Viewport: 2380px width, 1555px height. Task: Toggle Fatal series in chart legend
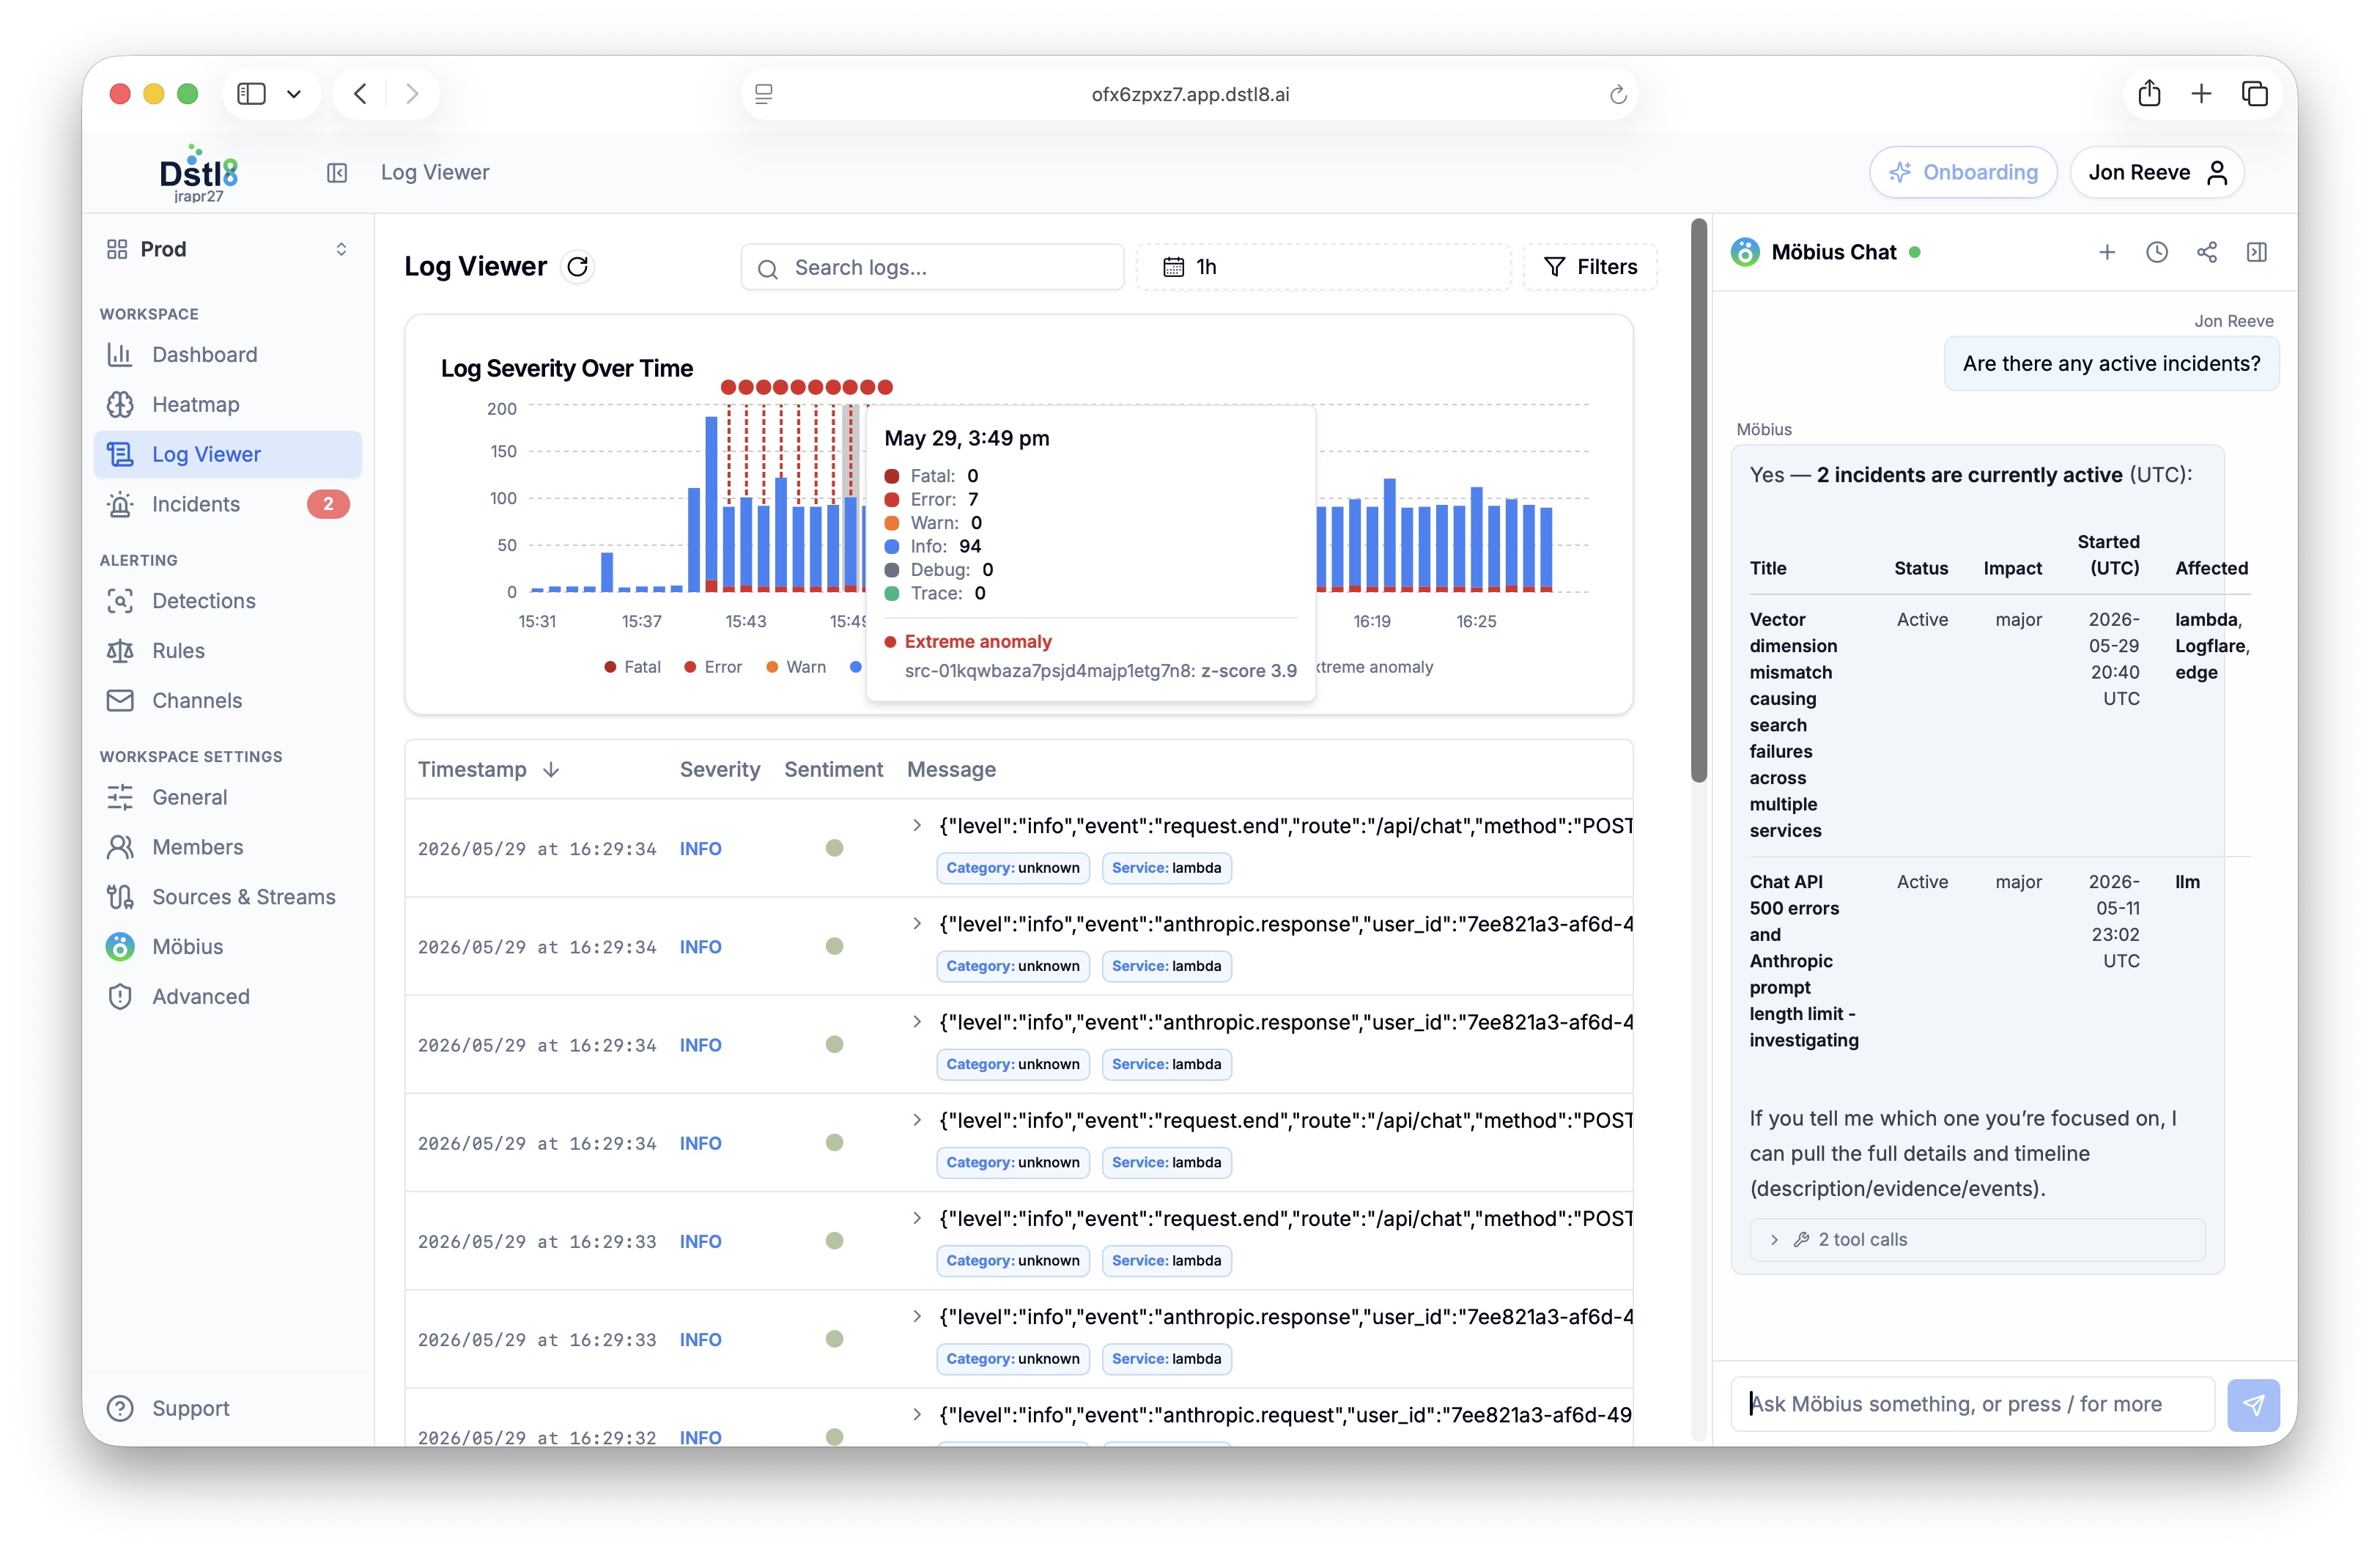632,667
